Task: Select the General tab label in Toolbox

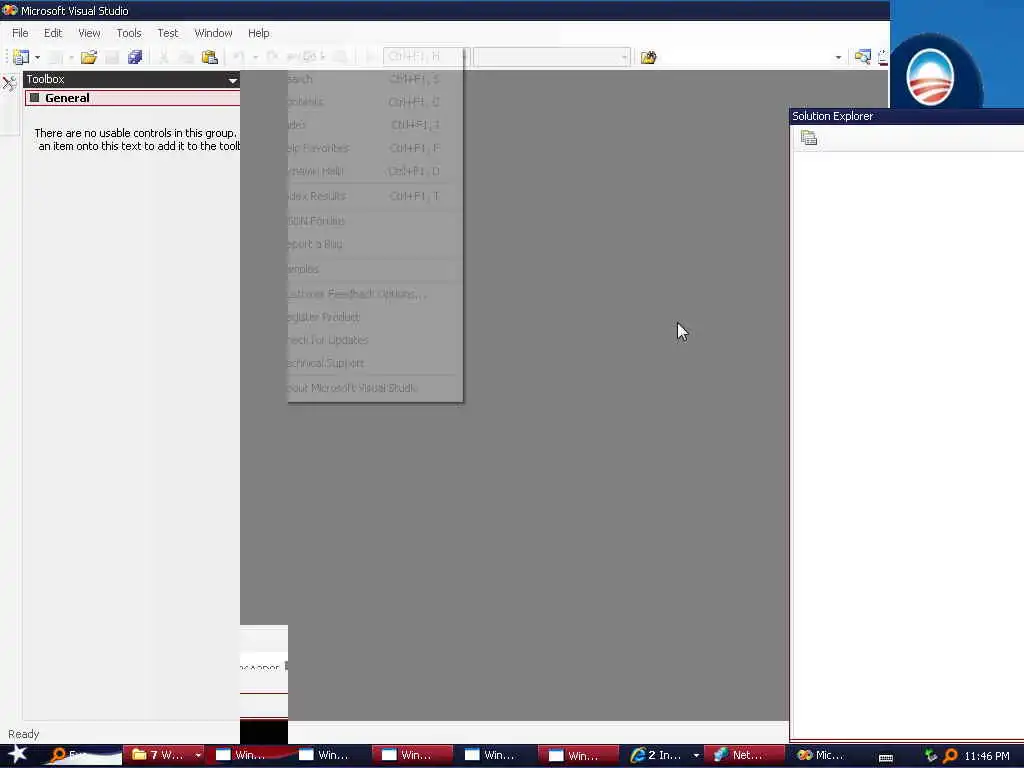Action: [67, 98]
